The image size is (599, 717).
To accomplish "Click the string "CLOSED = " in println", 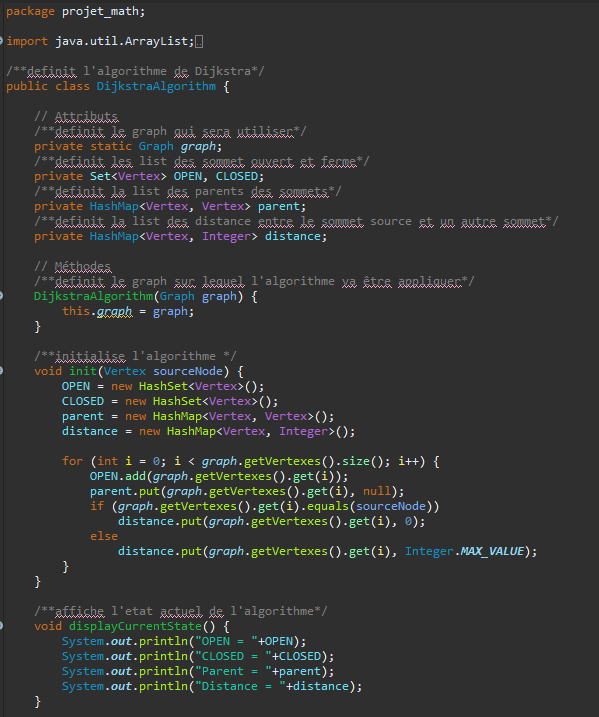I will [x=233, y=656].
